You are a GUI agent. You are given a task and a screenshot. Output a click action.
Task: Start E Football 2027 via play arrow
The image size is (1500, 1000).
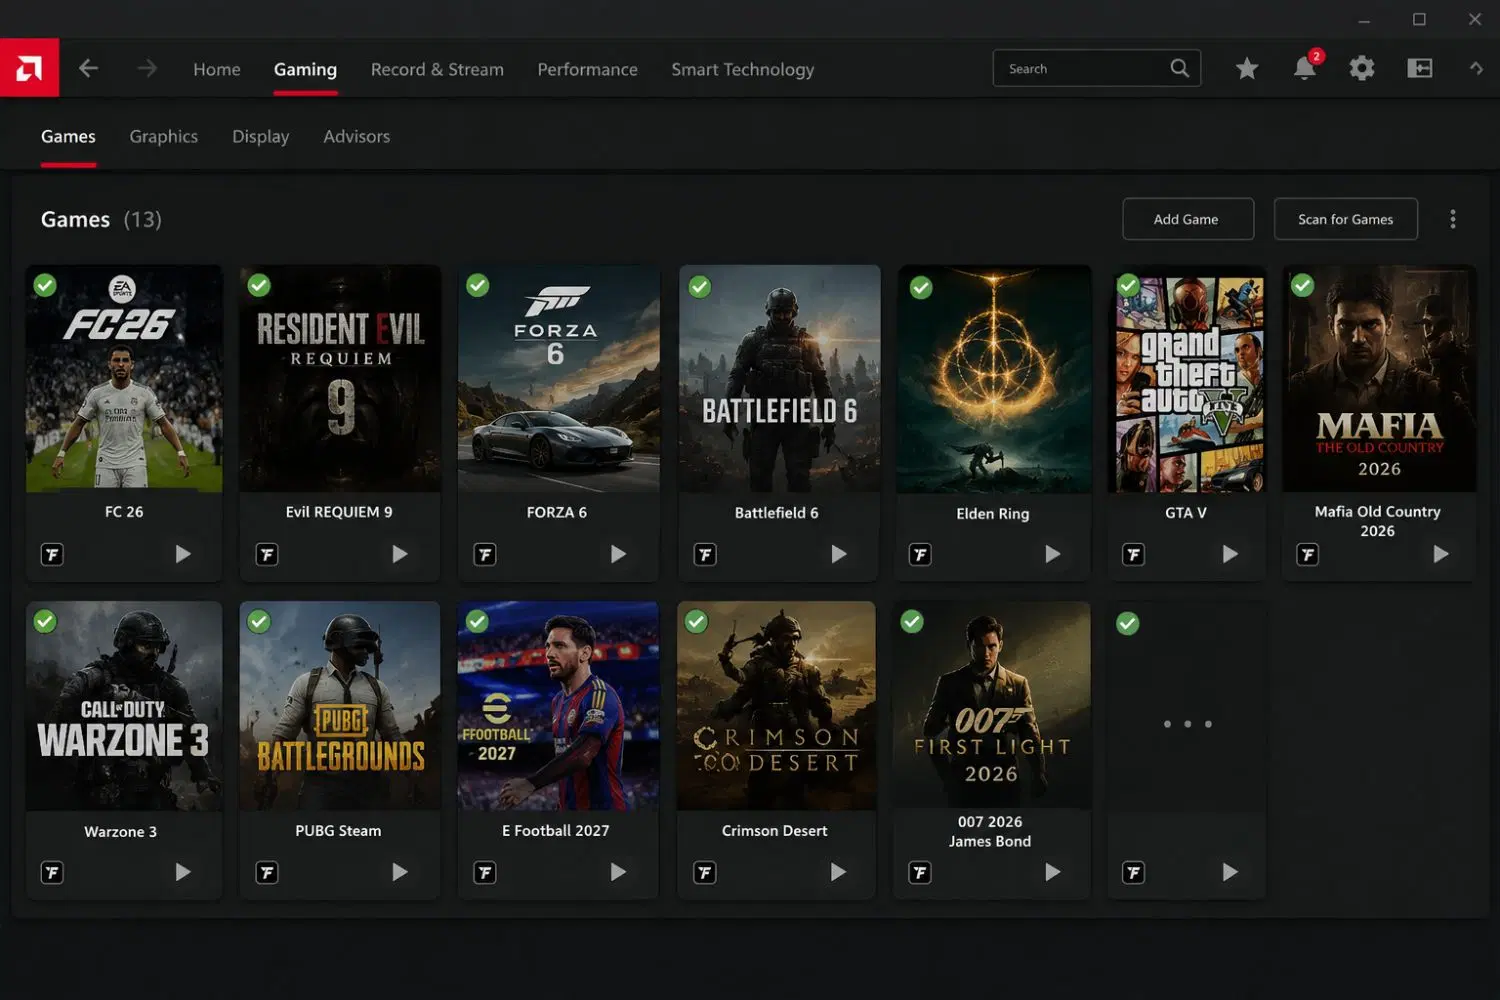coord(619,872)
